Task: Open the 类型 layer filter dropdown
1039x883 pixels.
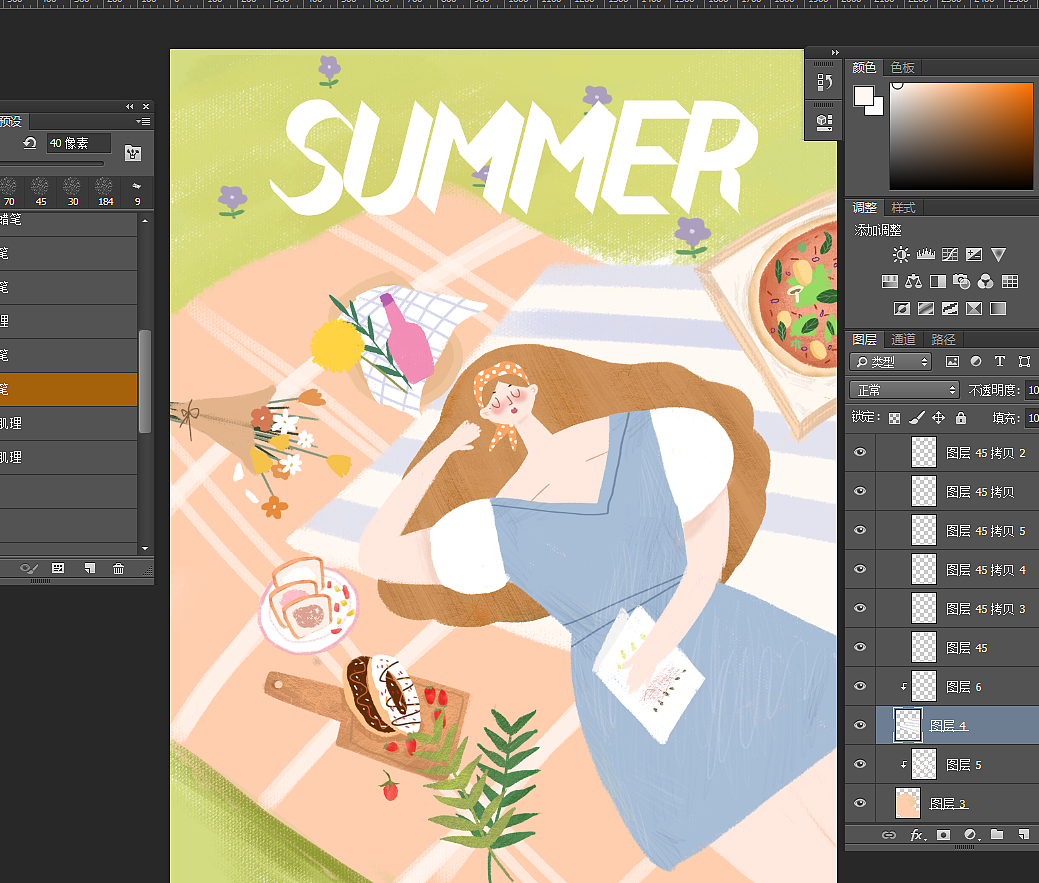Action: pos(891,362)
